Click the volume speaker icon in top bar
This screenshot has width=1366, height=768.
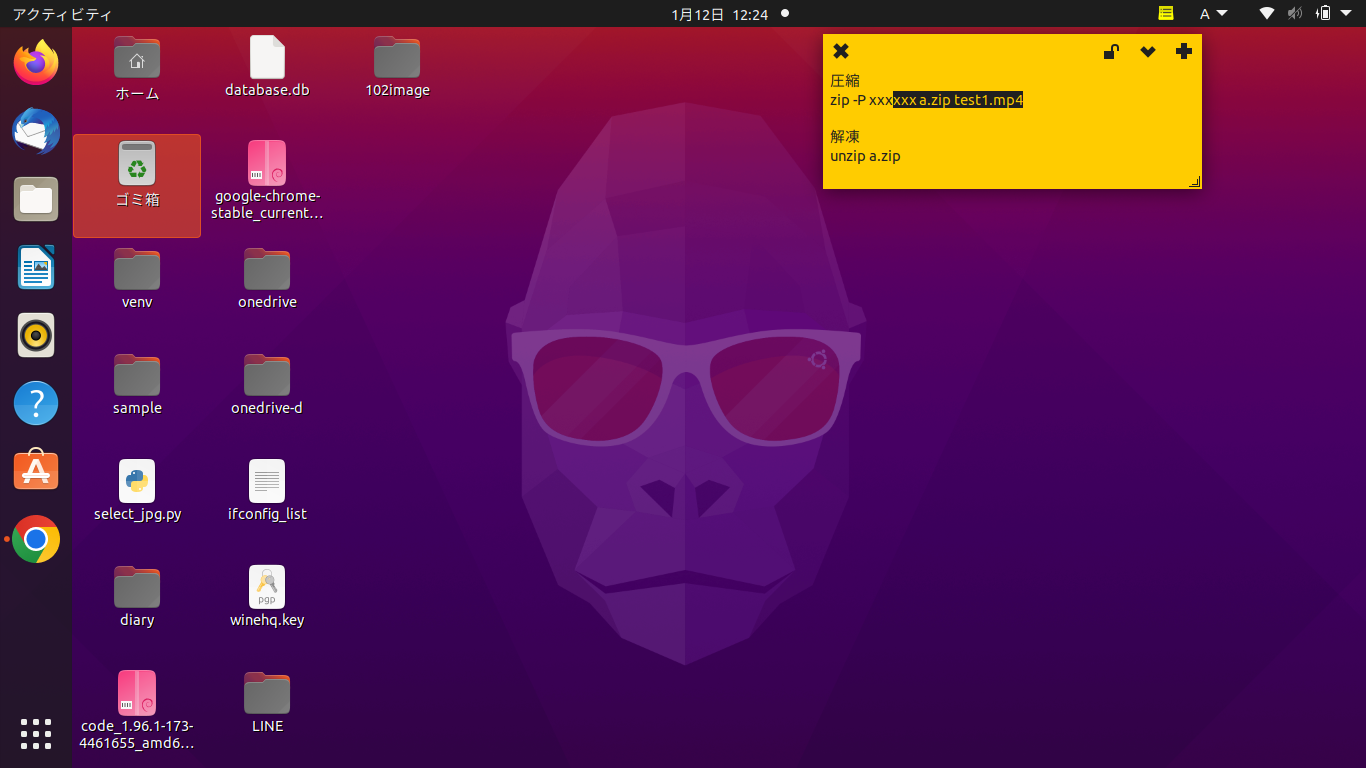[1295, 14]
